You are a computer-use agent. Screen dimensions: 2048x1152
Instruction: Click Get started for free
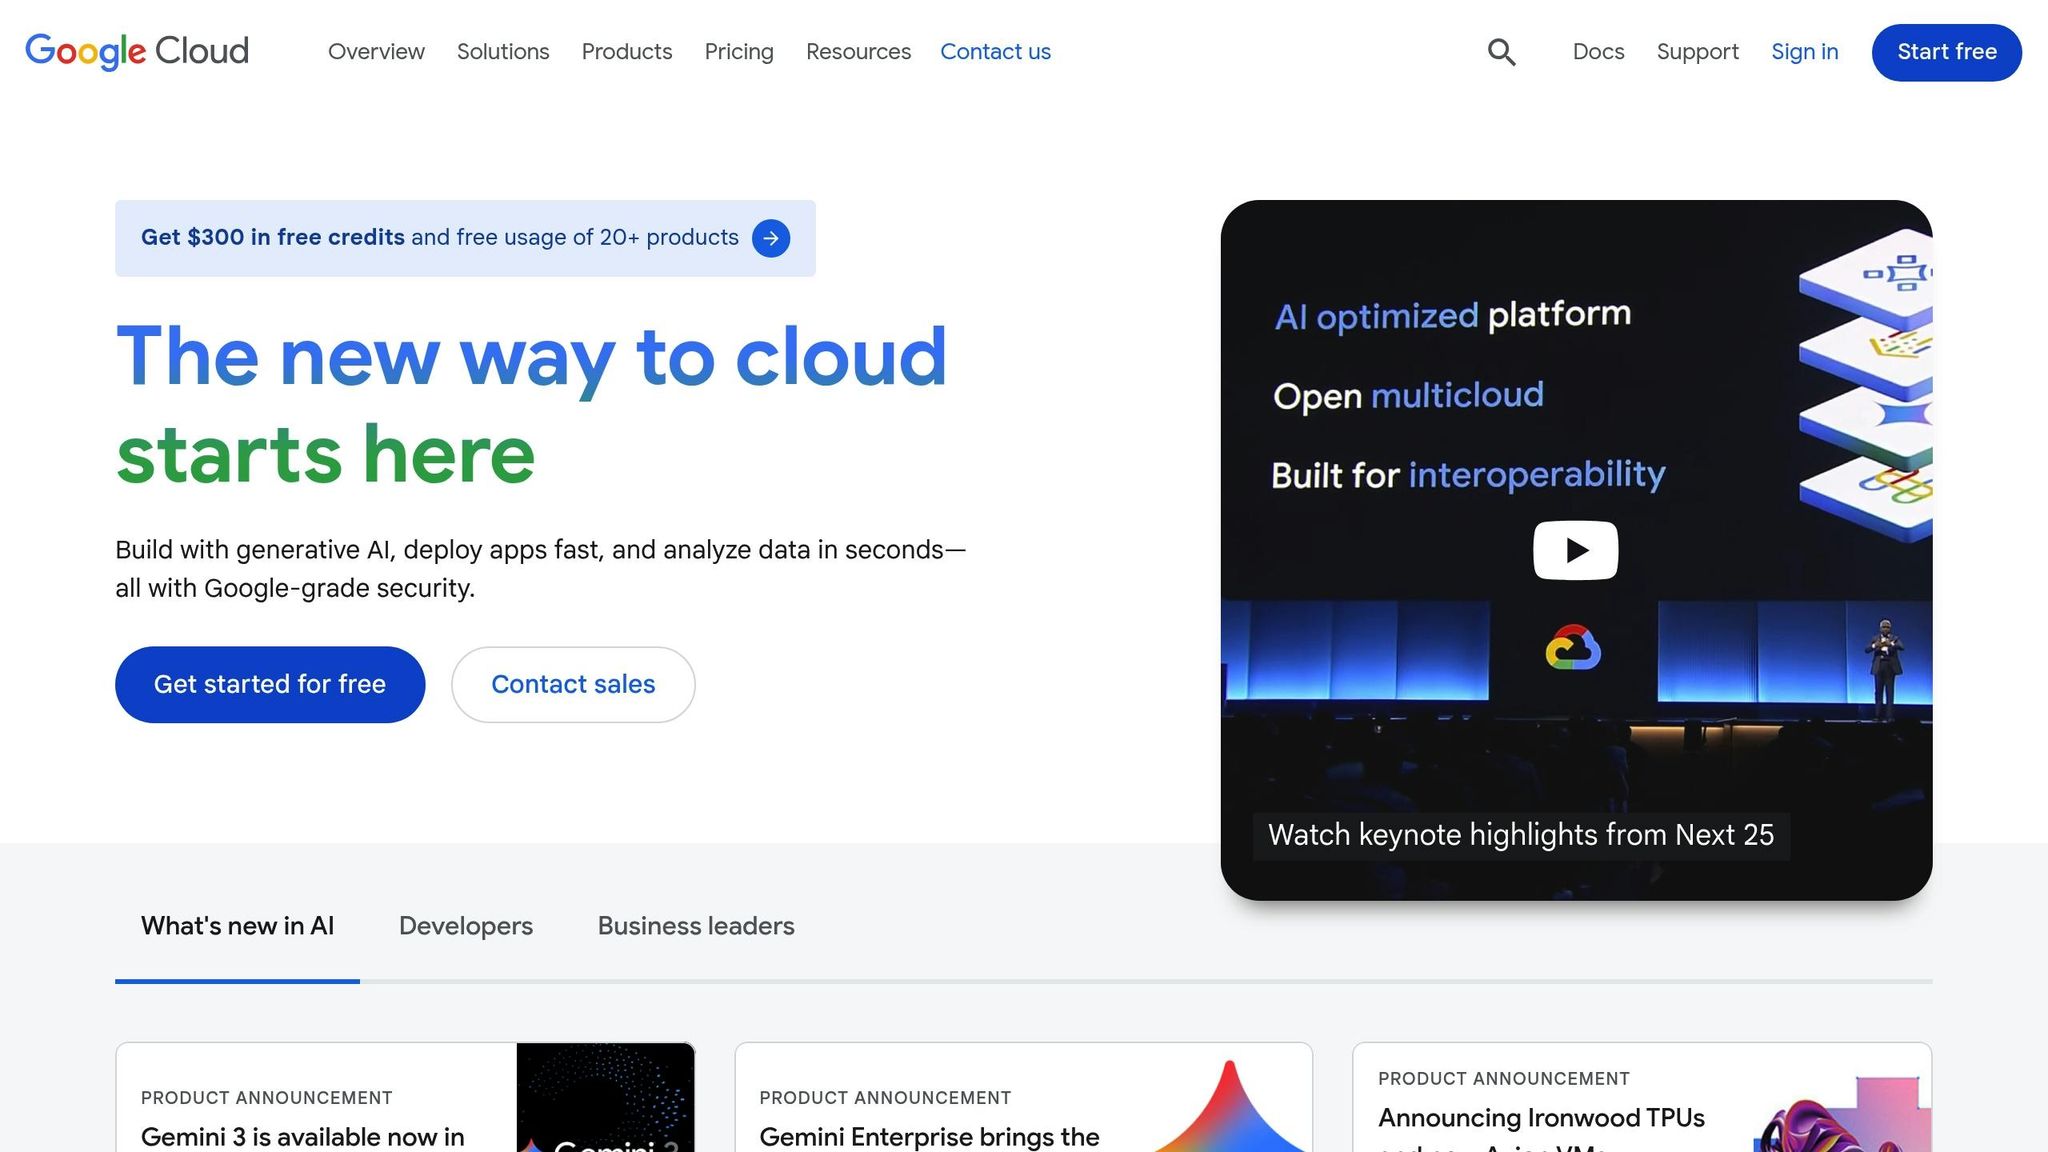coord(270,684)
